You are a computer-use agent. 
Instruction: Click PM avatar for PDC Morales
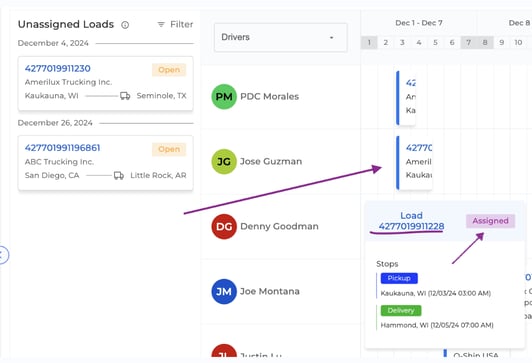click(224, 97)
